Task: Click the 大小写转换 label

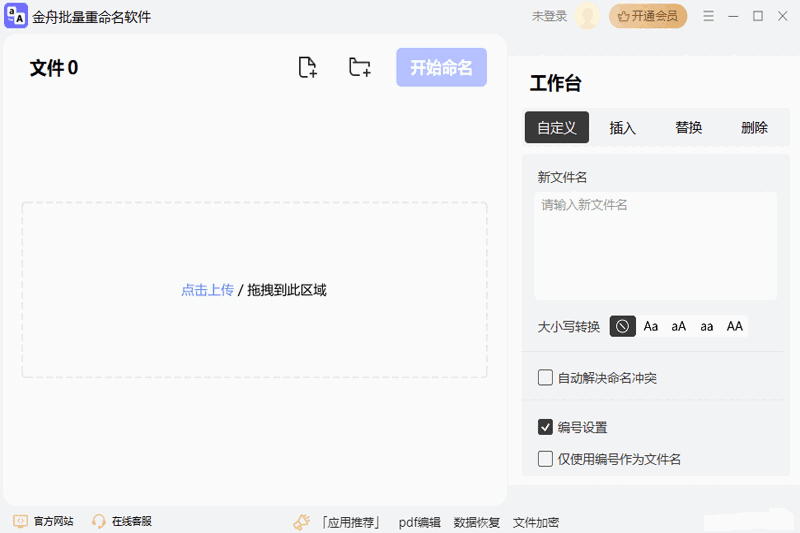Action: tap(568, 326)
